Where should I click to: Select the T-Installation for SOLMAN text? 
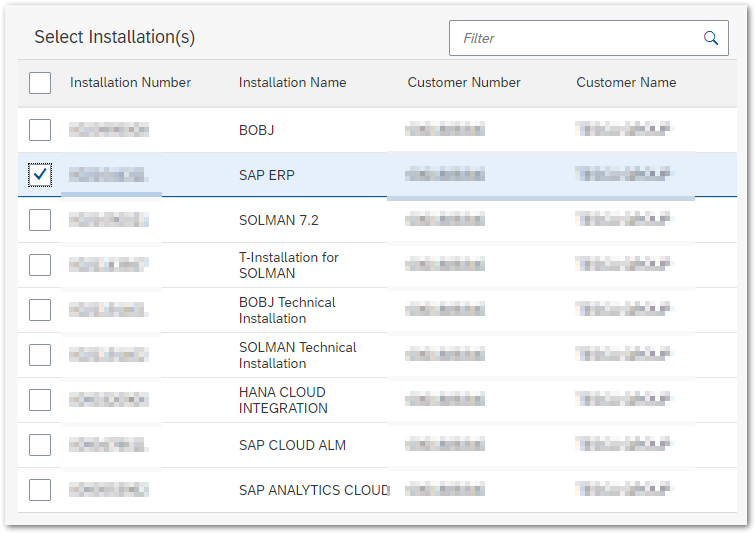[288, 265]
